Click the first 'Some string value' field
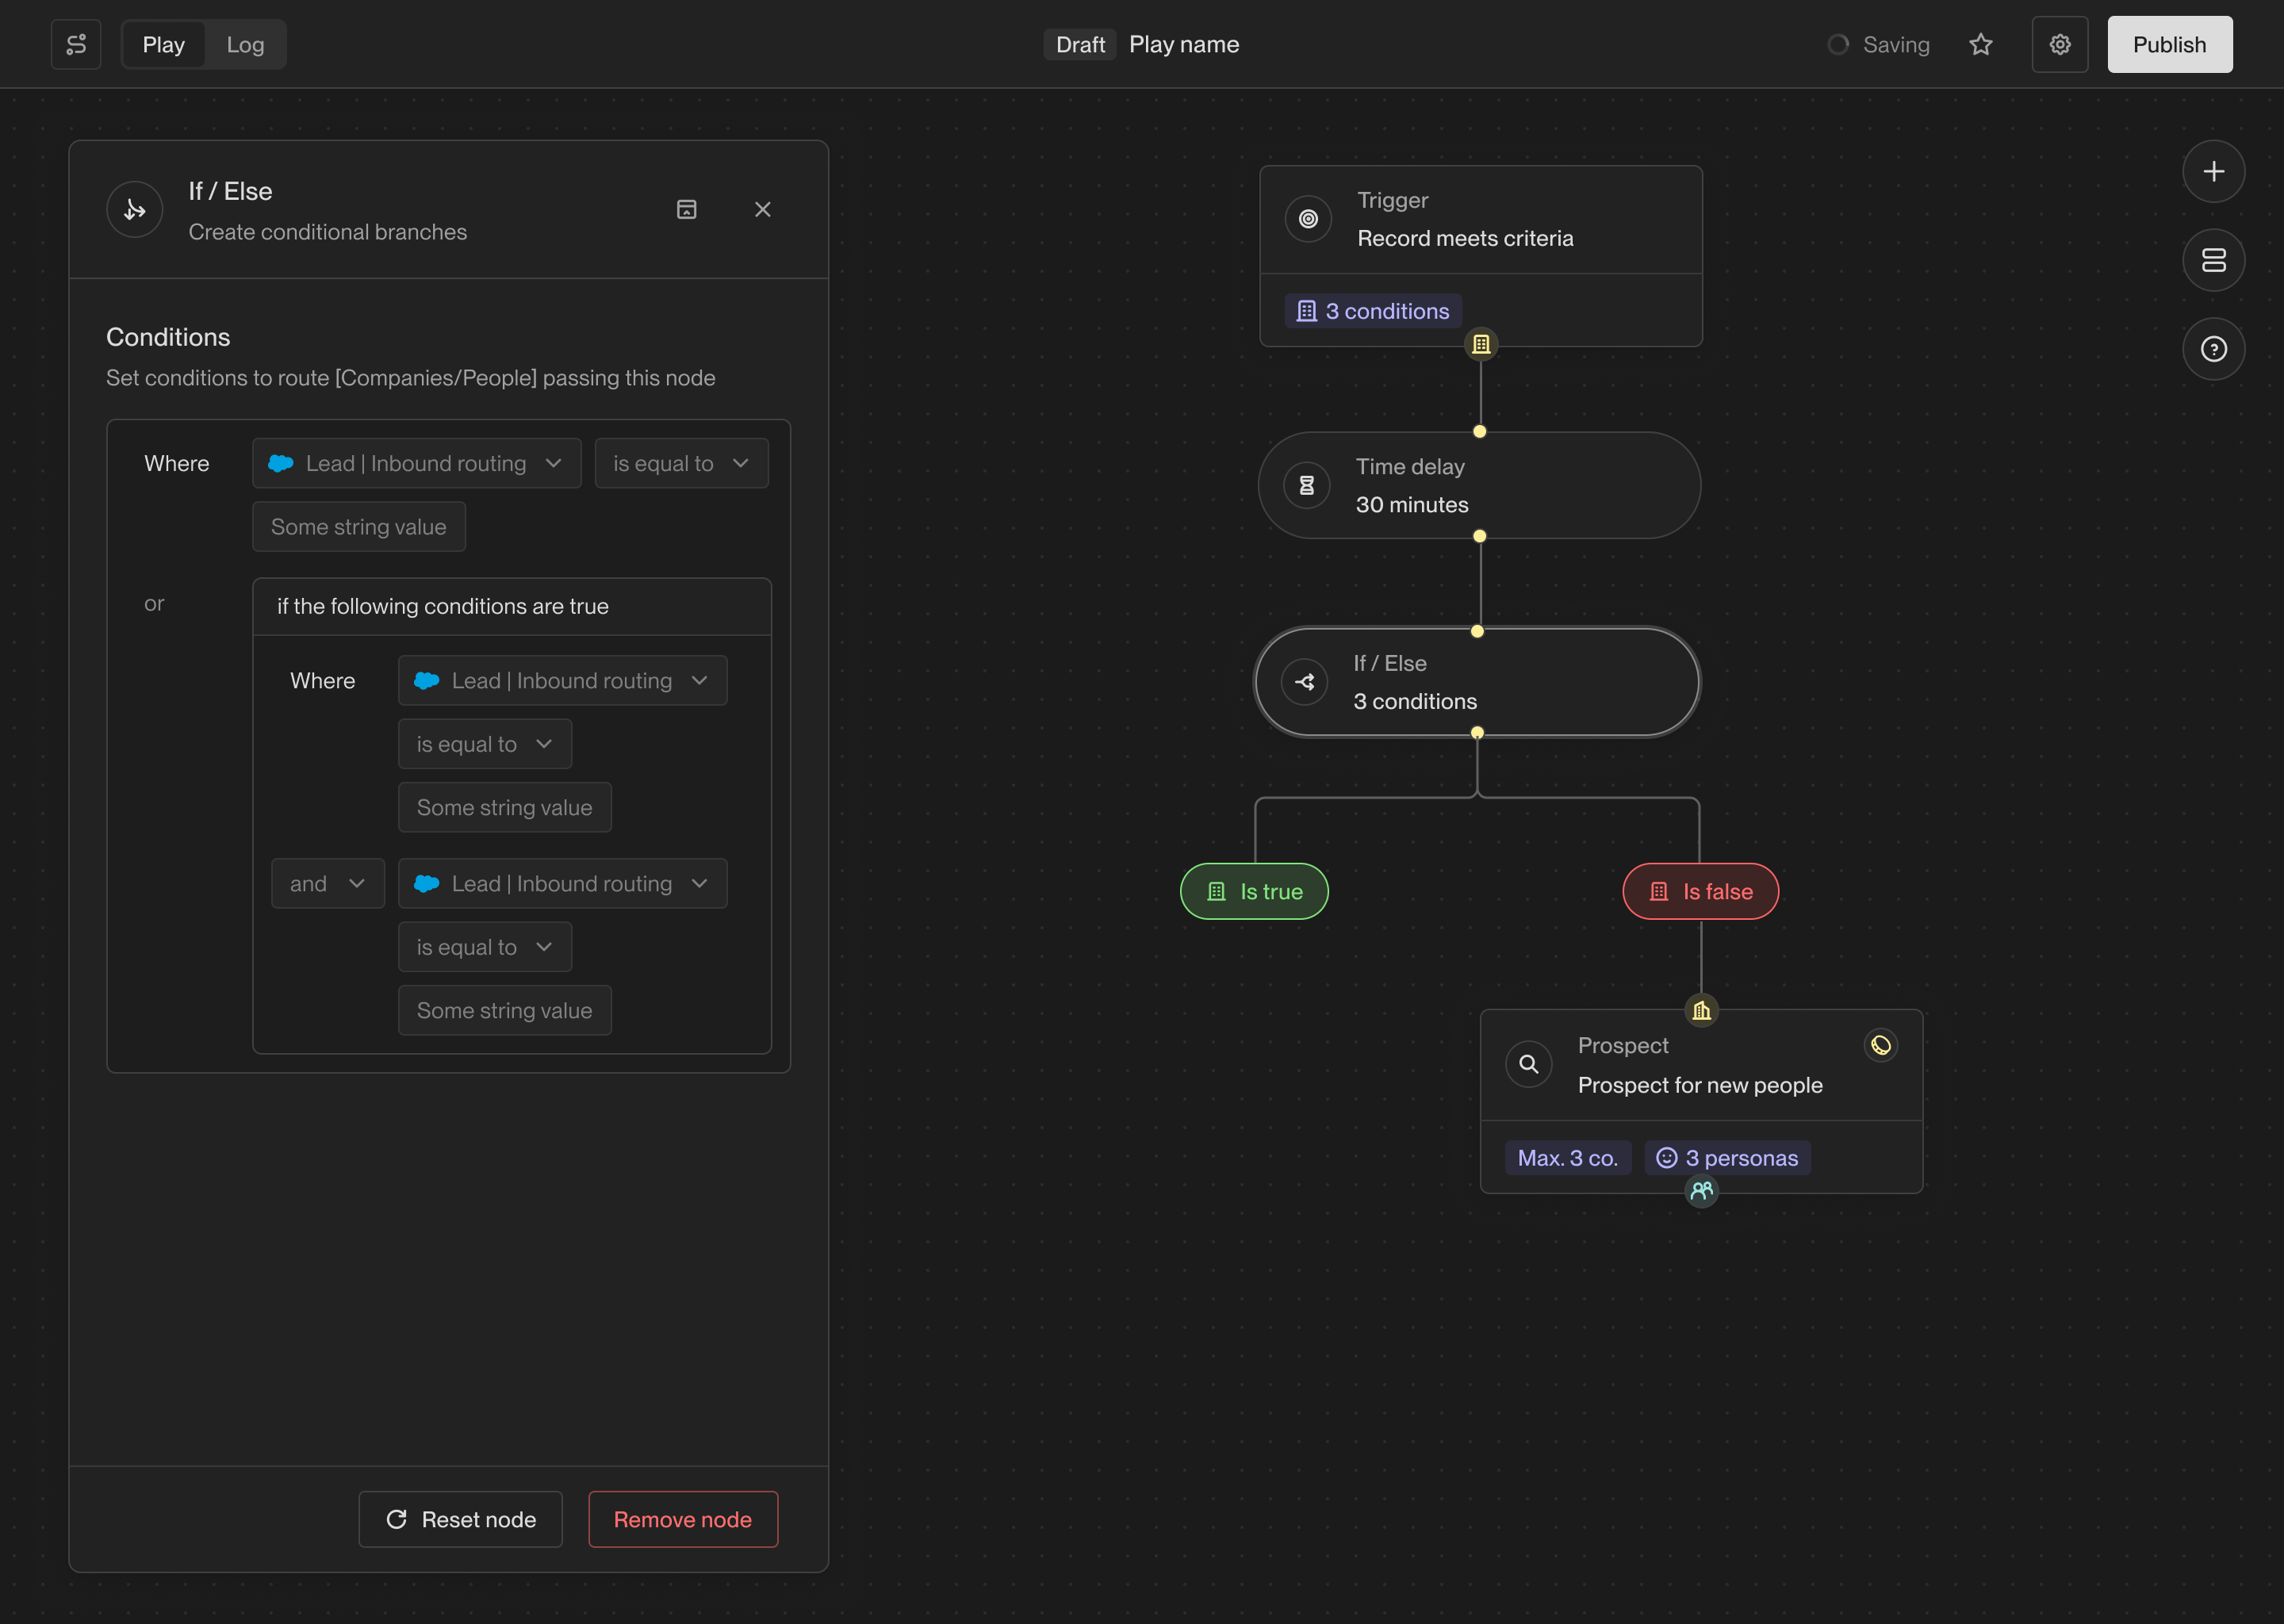This screenshot has height=1624, width=2284. pos(358,526)
